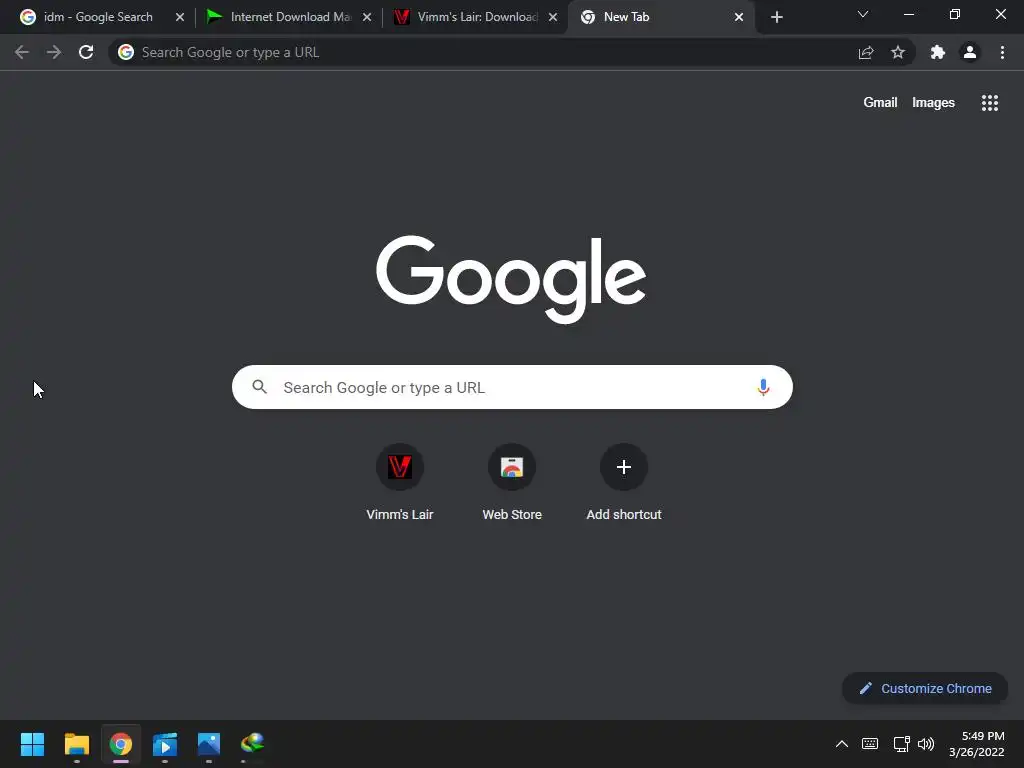
Task: Click the browser forward arrow
Action: [54, 52]
